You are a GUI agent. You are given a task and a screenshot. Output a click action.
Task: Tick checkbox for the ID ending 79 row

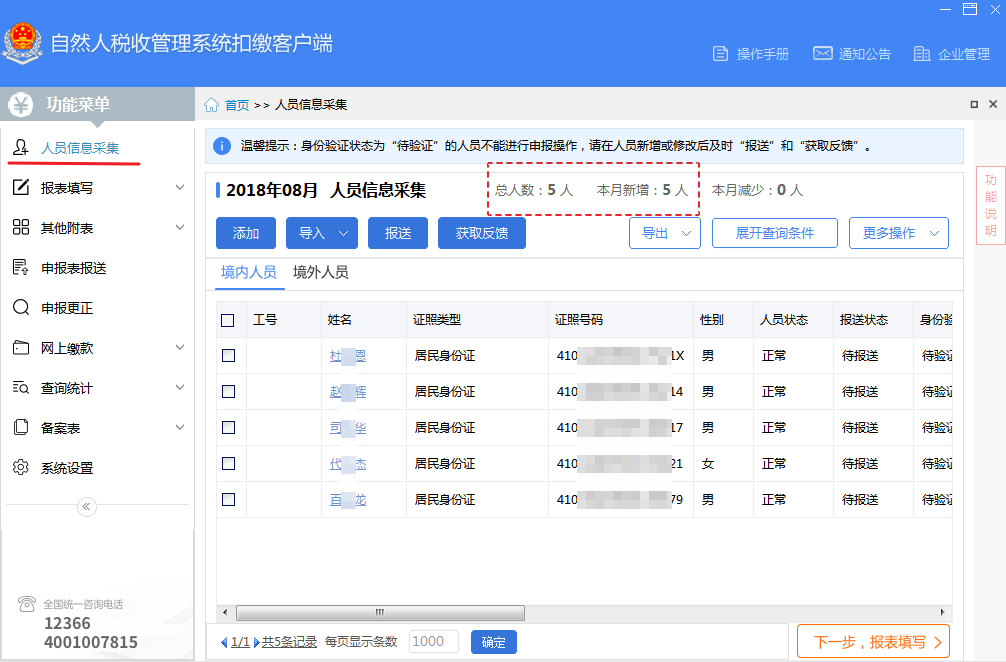pyautogui.click(x=228, y=499)
